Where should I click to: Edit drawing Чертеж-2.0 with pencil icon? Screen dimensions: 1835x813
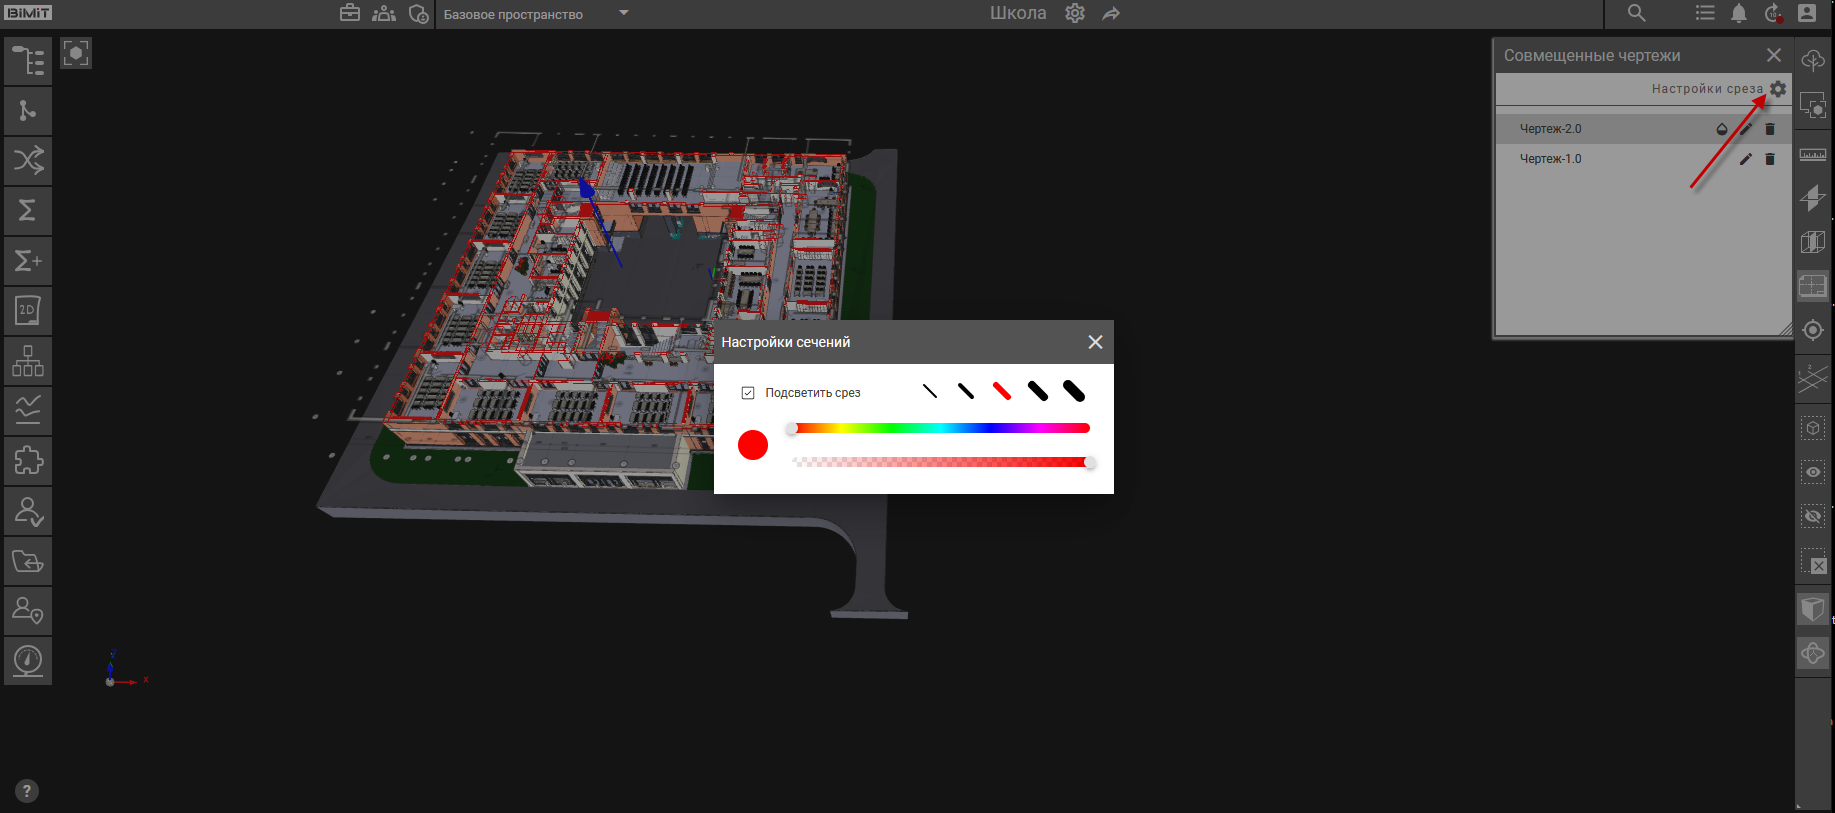tap(1746, 129)
